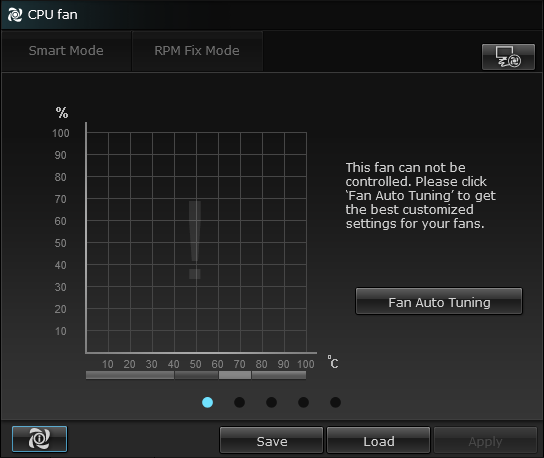Click the fan info icon button at bottom left
The width and height of the screenshot is (544, 458).
[x=40, y=439]
